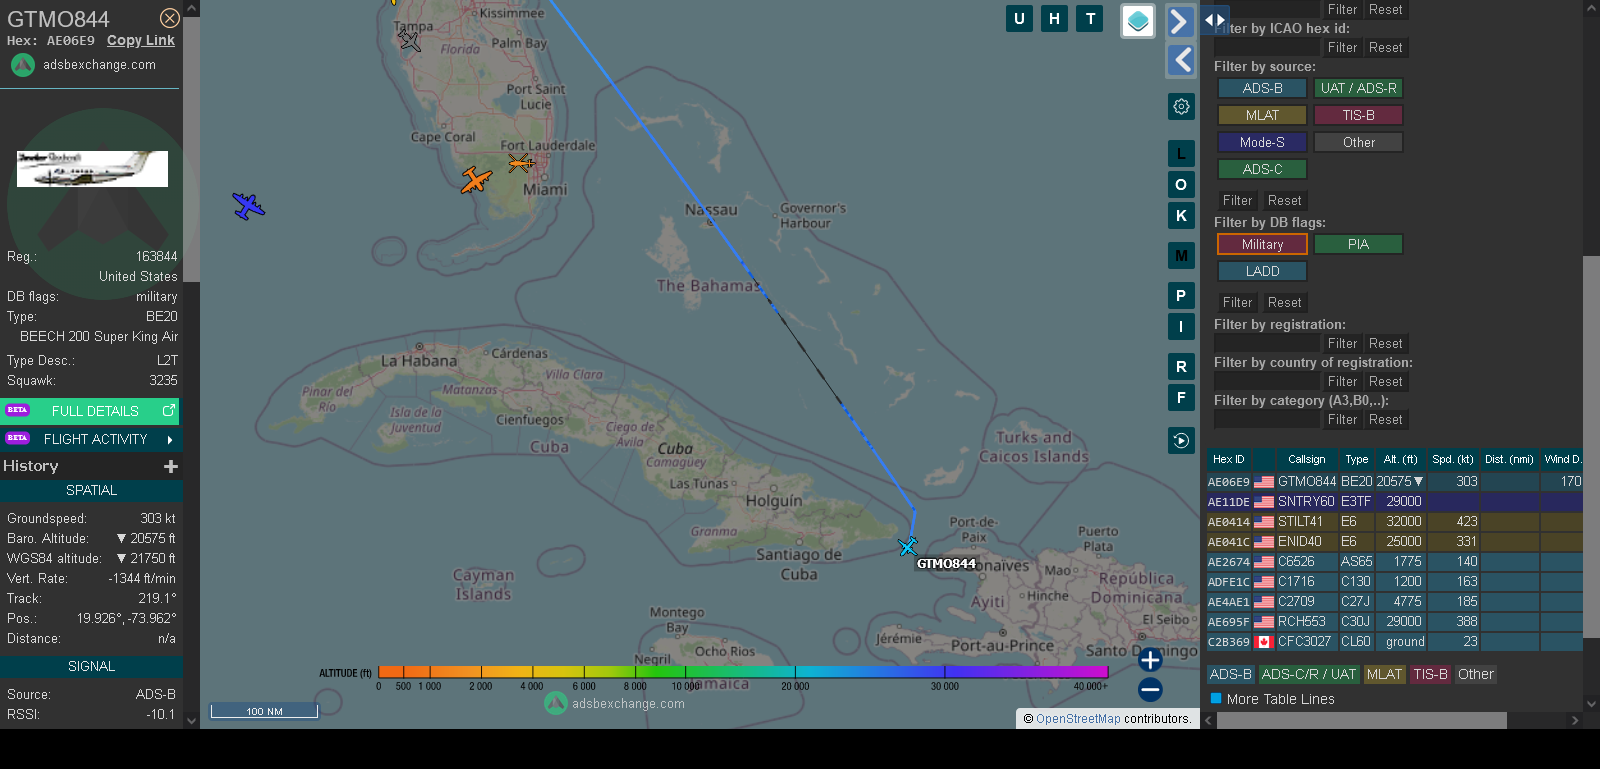Click the horizontal scrollbar under aircraft table
This screenshot has width=1600, height=769.
[1361, 720]
